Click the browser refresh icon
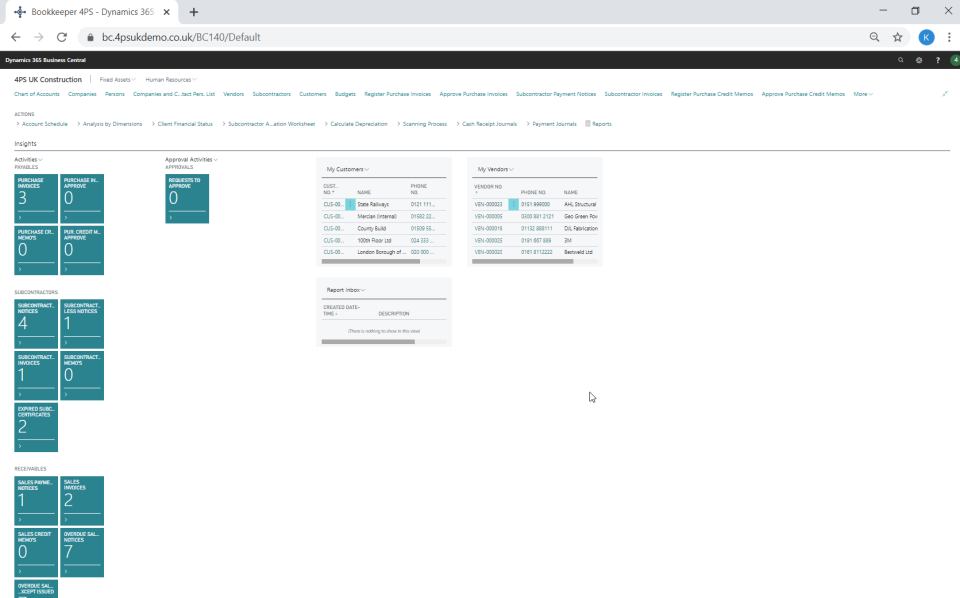Viewport: 960px width, 598px height. [62, 35]
